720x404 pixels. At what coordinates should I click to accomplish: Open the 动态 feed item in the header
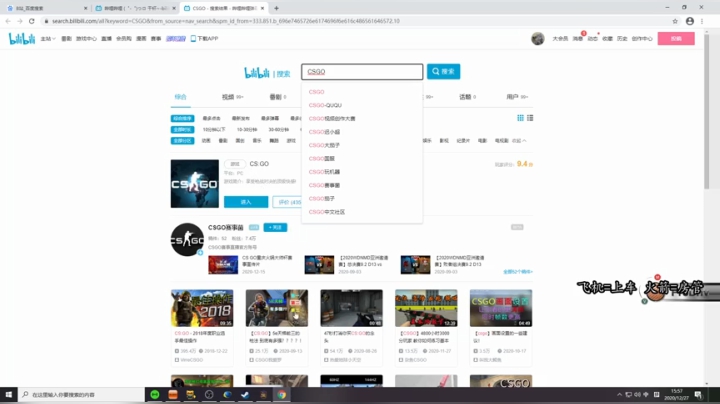pyautogui.click(x=592, y=39)
